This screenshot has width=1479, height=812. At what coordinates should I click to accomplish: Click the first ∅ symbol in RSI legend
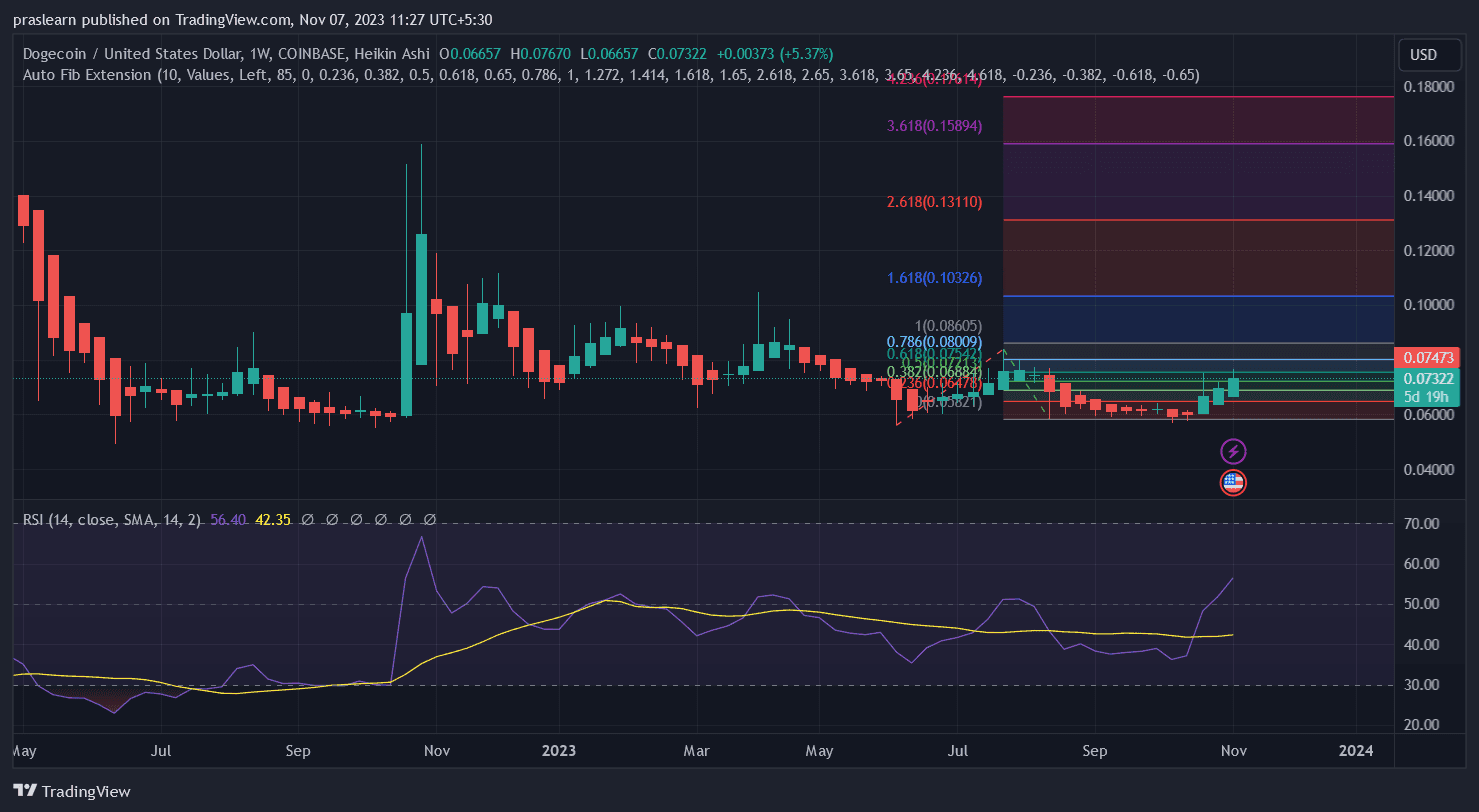click(308, 520)
